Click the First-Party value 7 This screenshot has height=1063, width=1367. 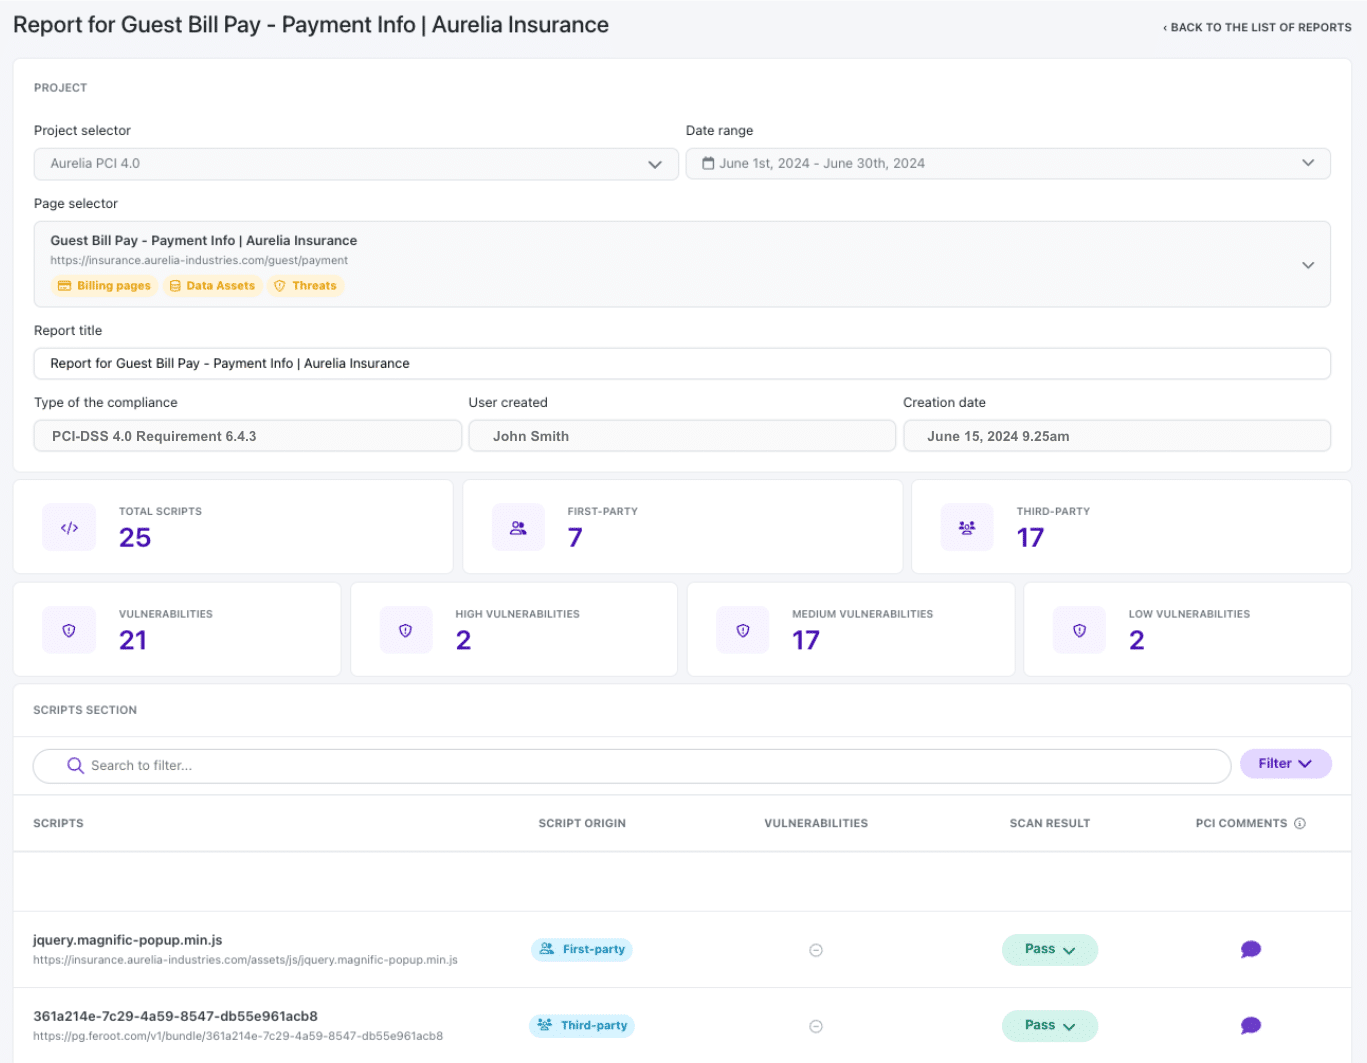(575, 538)
